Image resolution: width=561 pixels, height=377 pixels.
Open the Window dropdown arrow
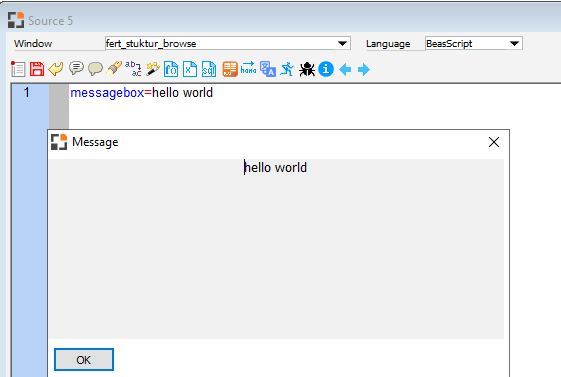342,44
